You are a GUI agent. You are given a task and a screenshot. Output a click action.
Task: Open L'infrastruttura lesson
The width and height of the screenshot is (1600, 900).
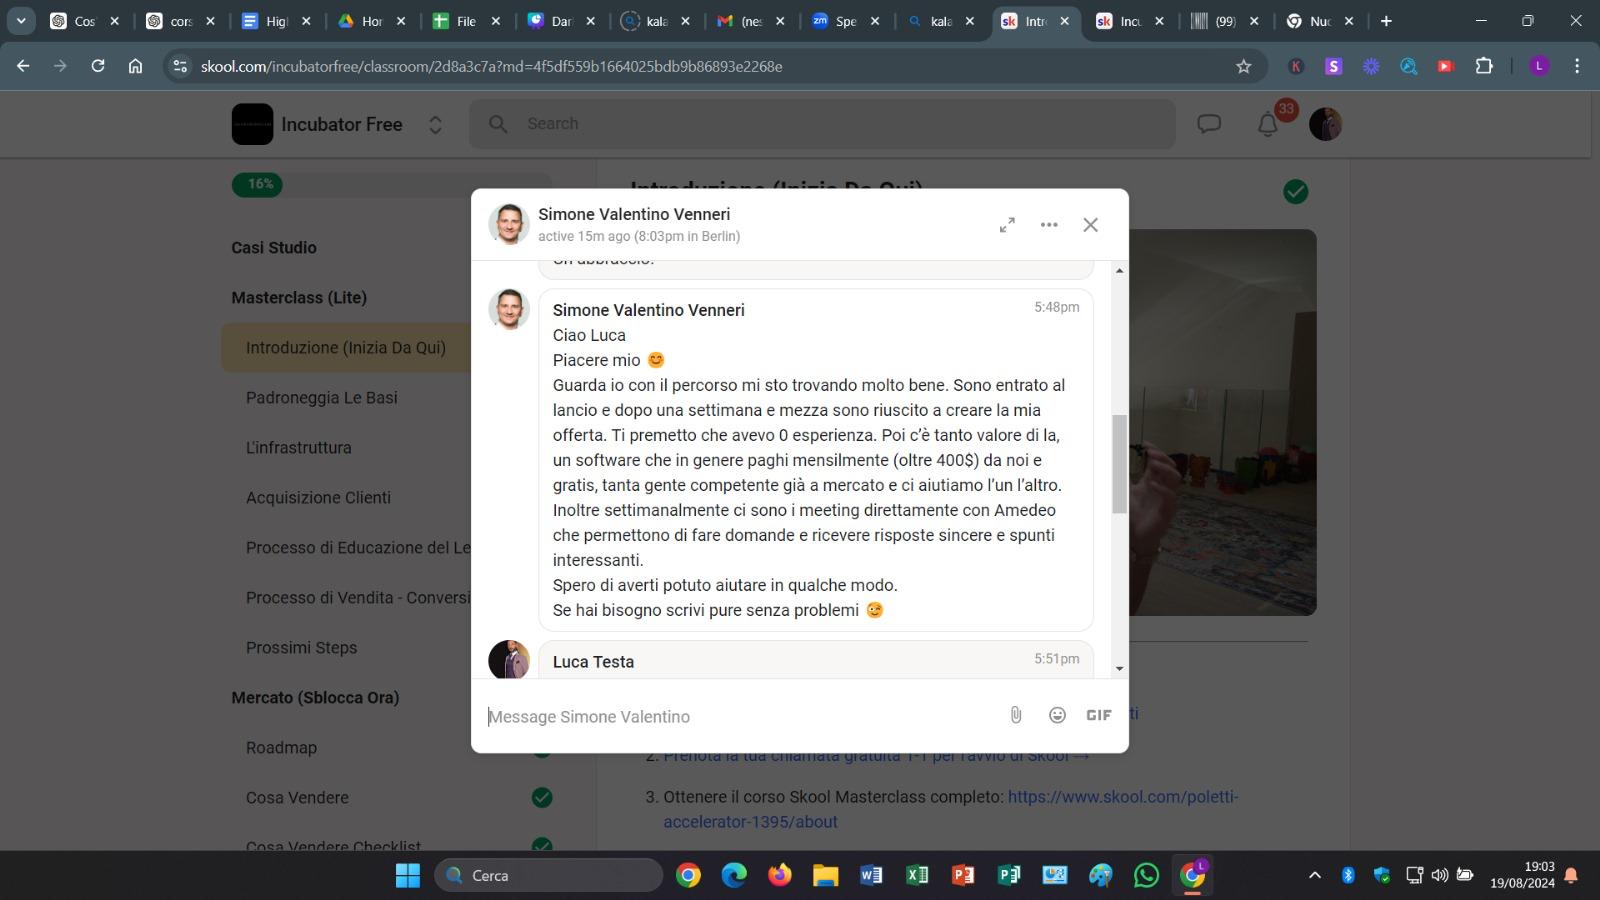pos(299,447)
